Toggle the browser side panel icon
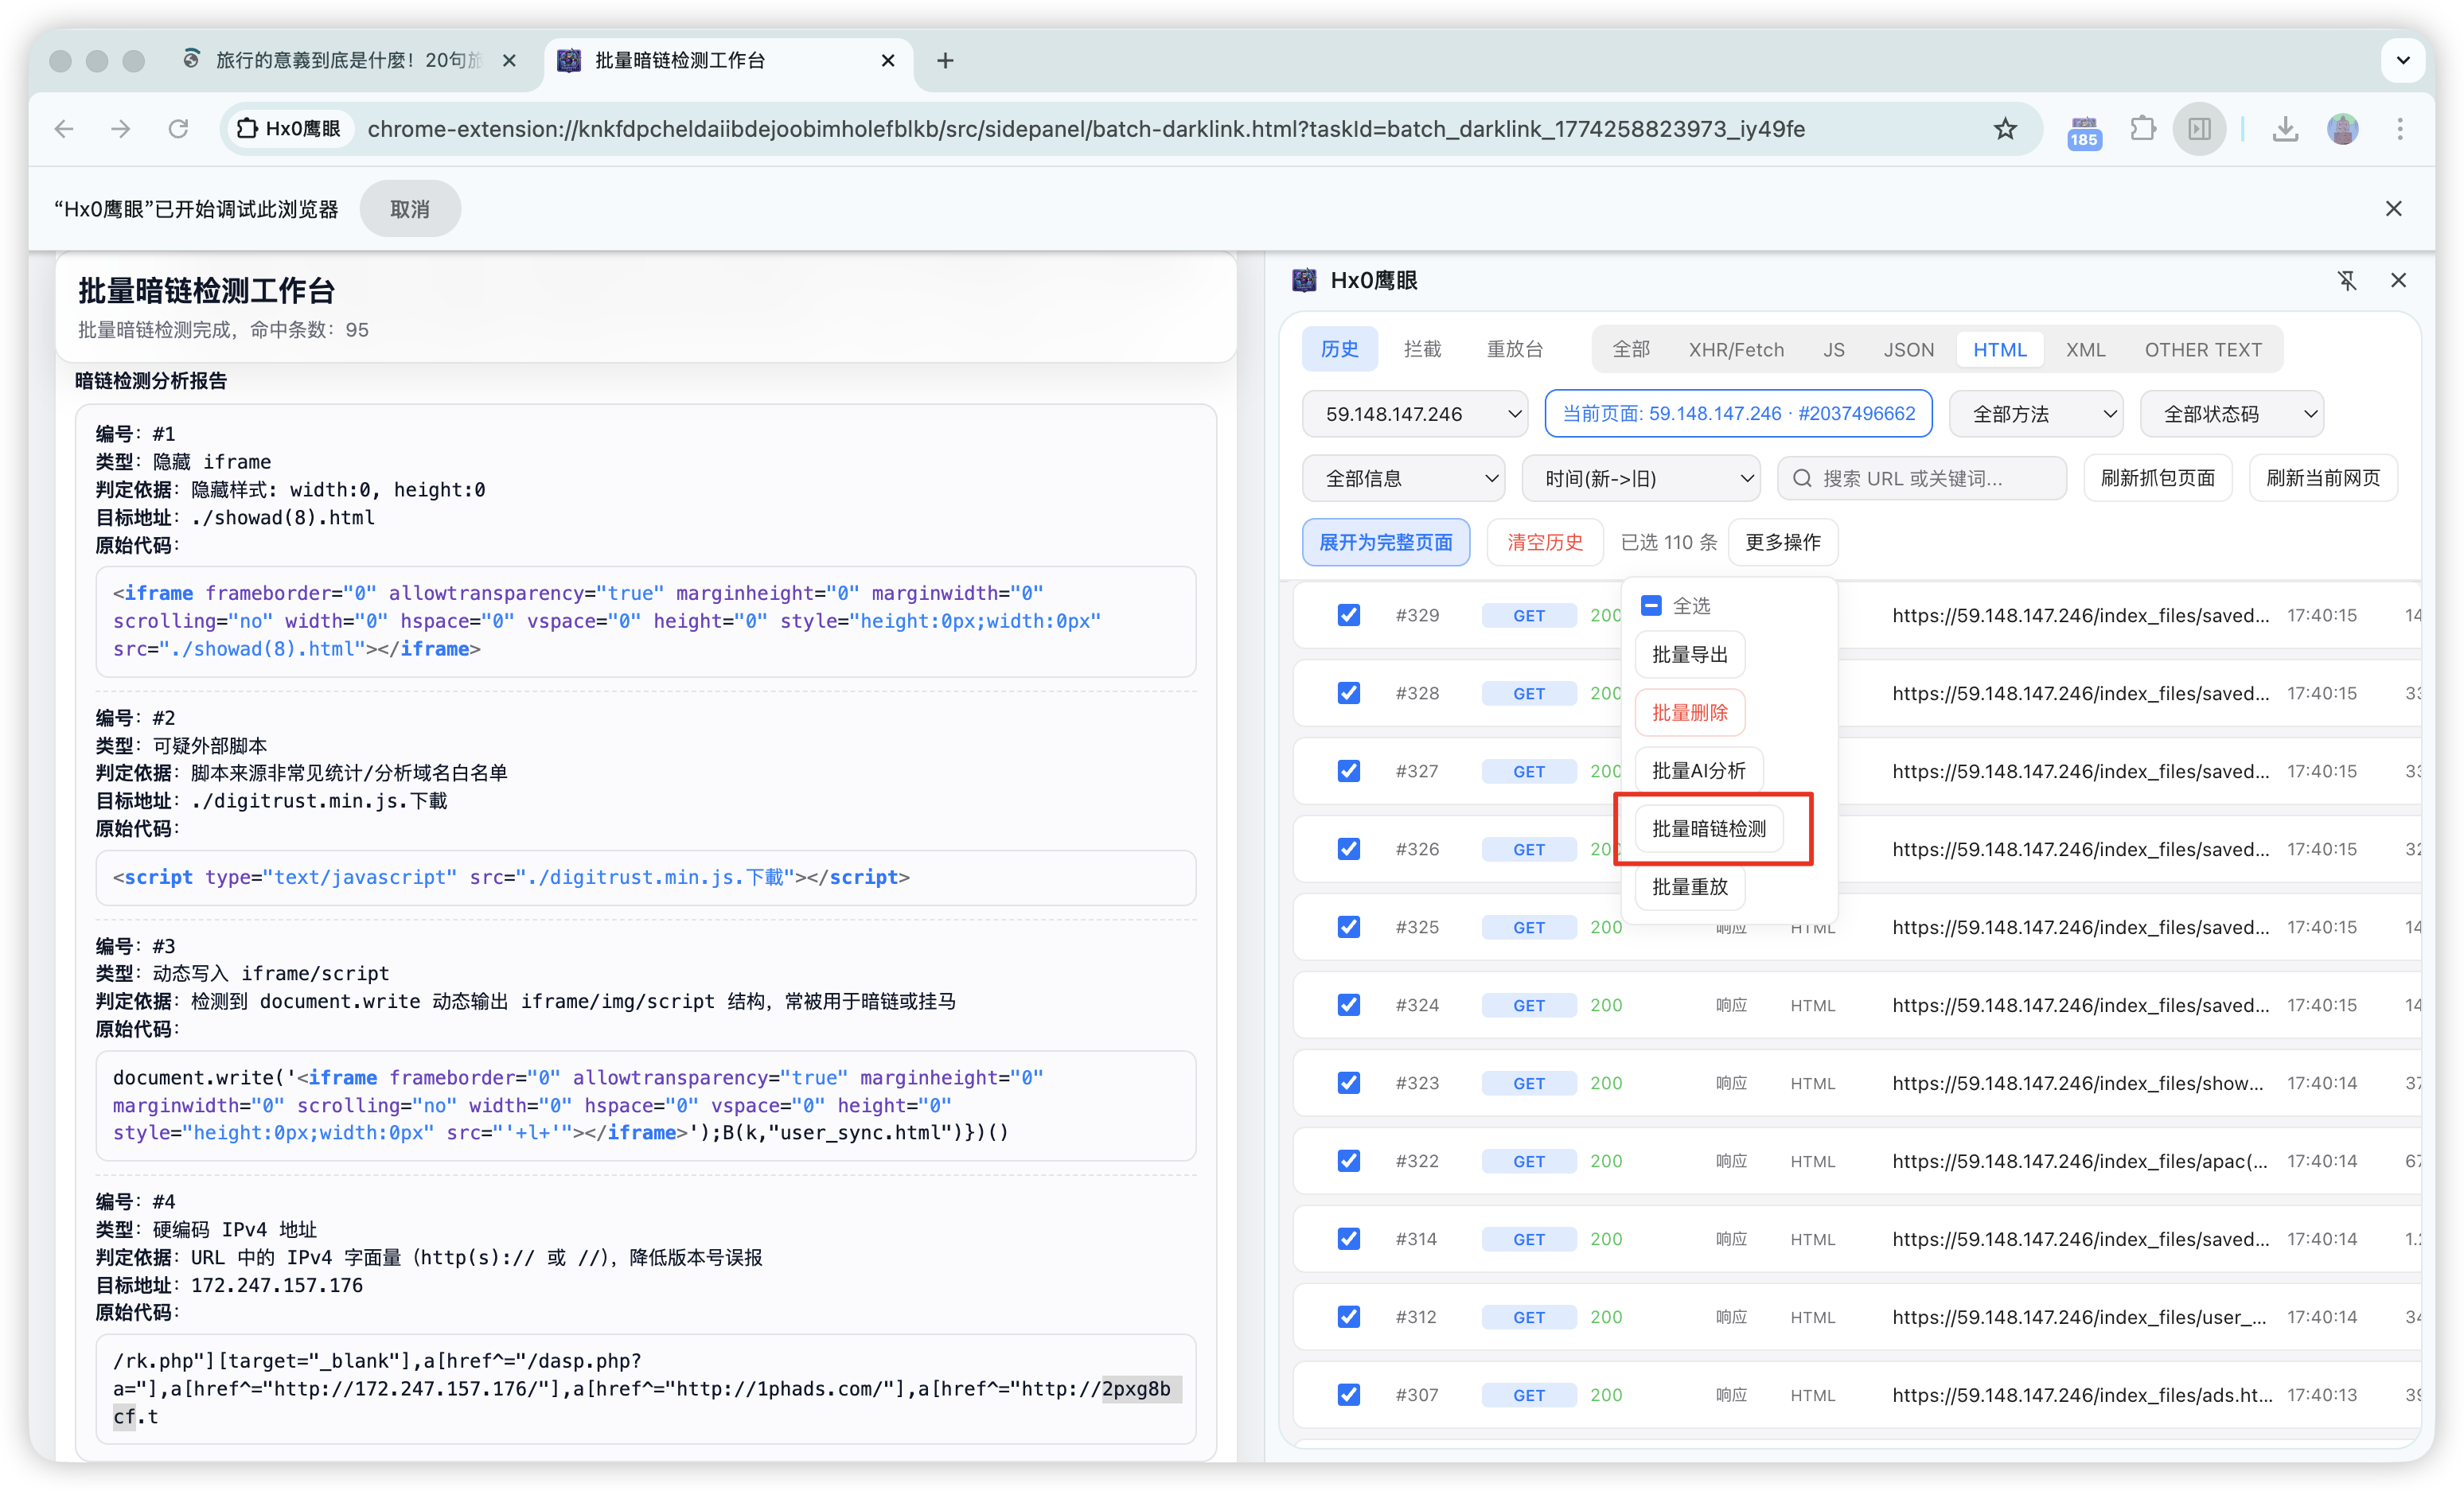Viewport: 2464px width, 1491px height. pos(2199,129)
